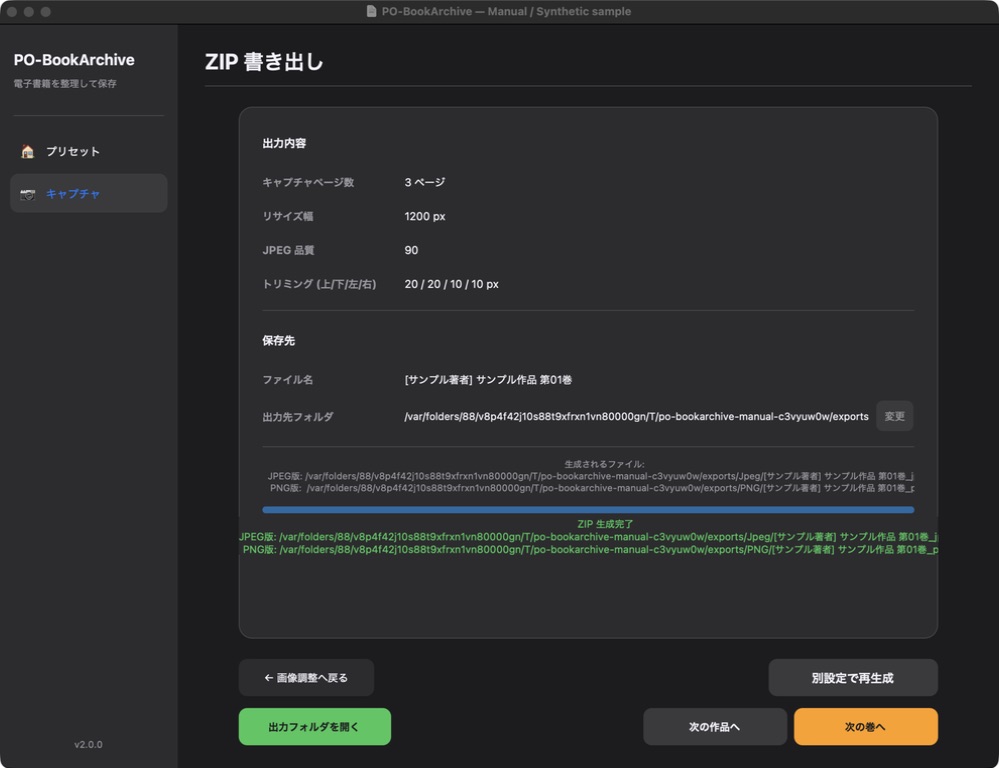The height and width of the screenshot is (768, 999).
Task: Click the value 3 ページ
Action: (424, 182)
